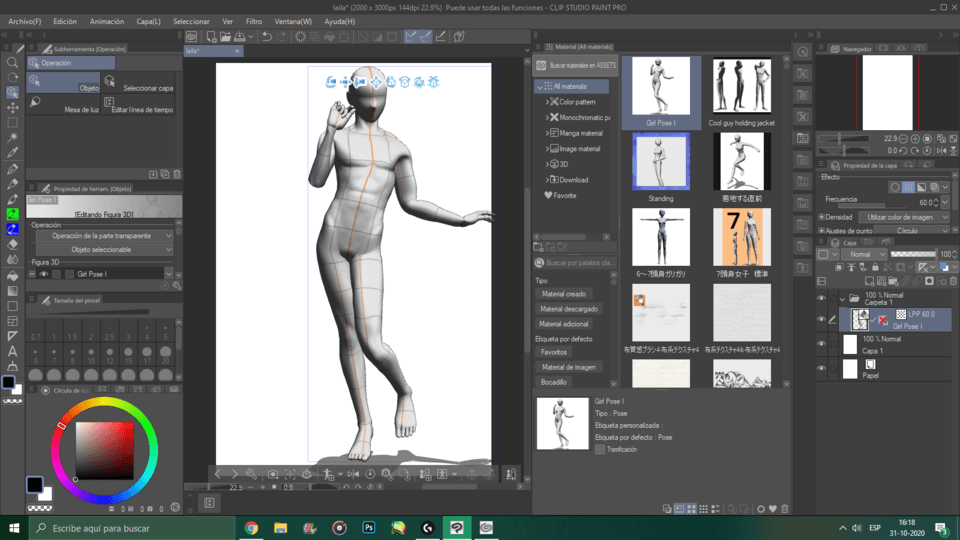Click the Undo arrow in toolbar
This screenshot has width=960, height=540.
(267, 37)
